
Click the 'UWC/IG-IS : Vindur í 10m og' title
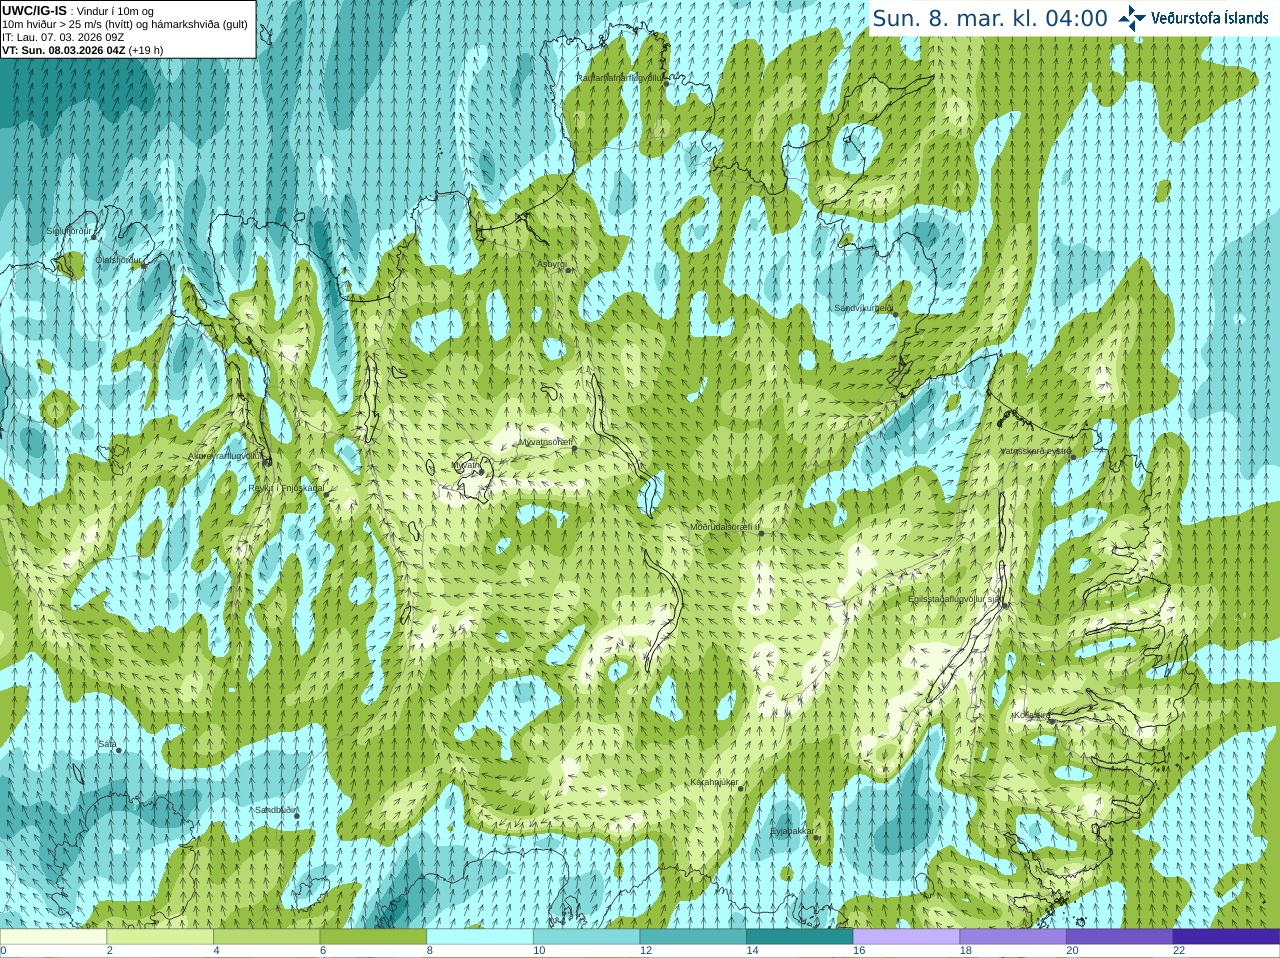[x=78, y=11]
